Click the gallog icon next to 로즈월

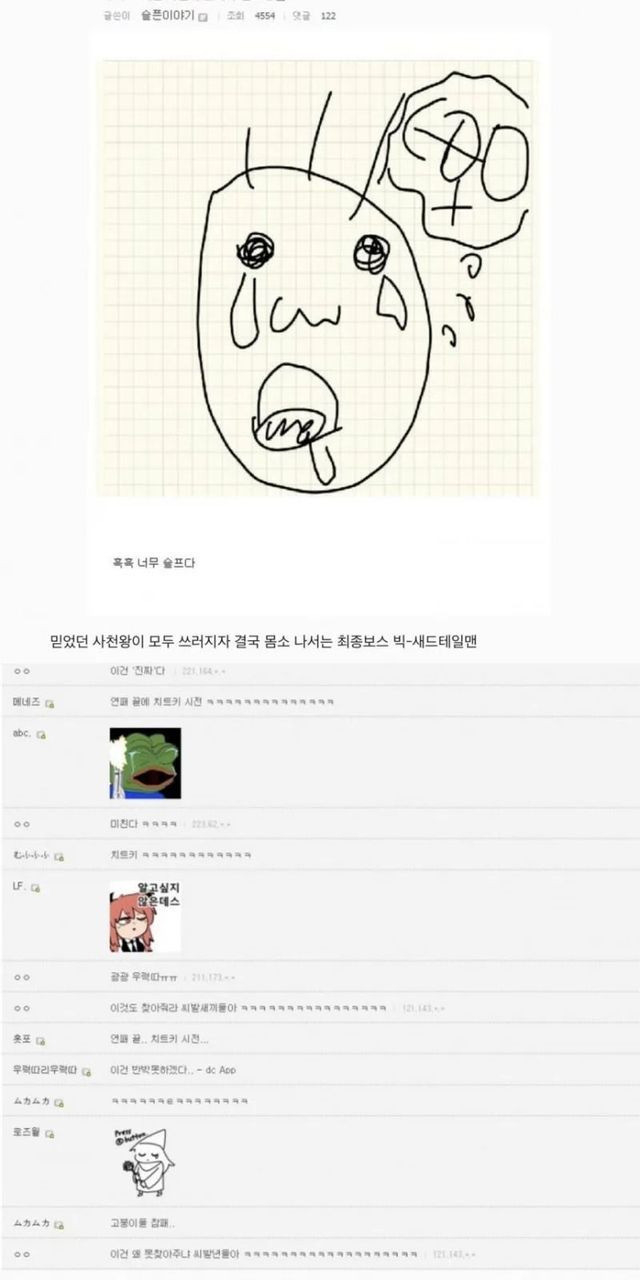click(50, 1133)
